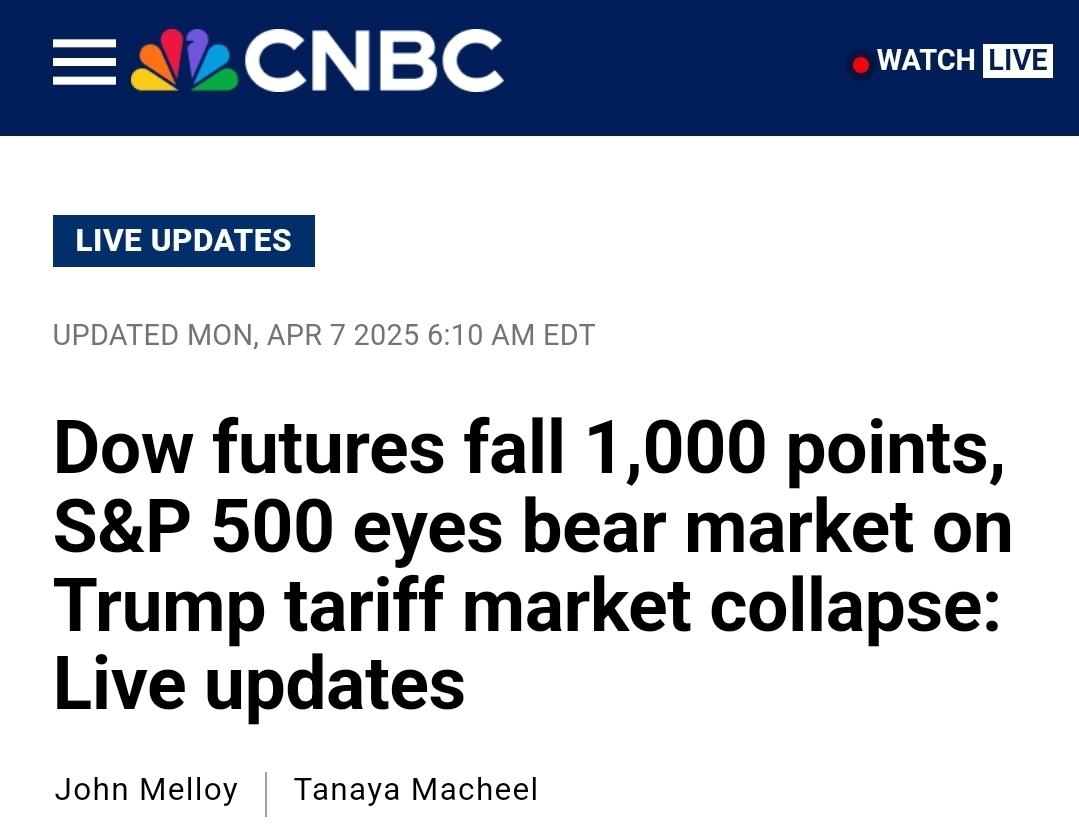Click 'Live updates' ending the headline
Image resolution: width=1079 pixels, height=833 pixels.
click(x=258, y=685)
